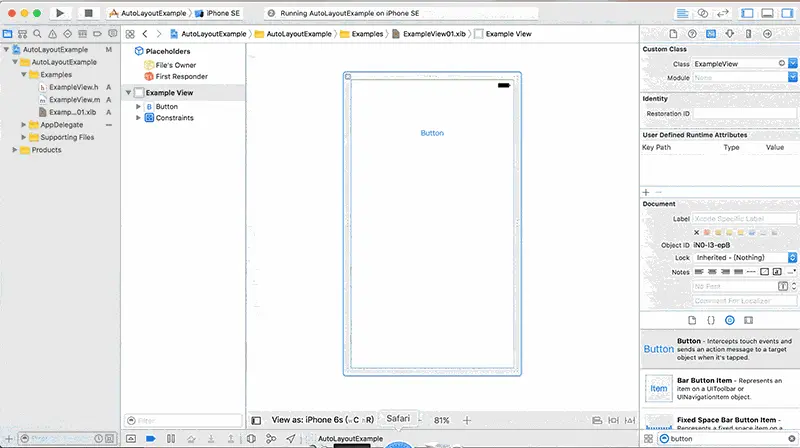Image resolution: width=800 pixels, height=448 pixels.
Task: Toggle the Navigator panel visibility
Action: [x=747, y=13]
